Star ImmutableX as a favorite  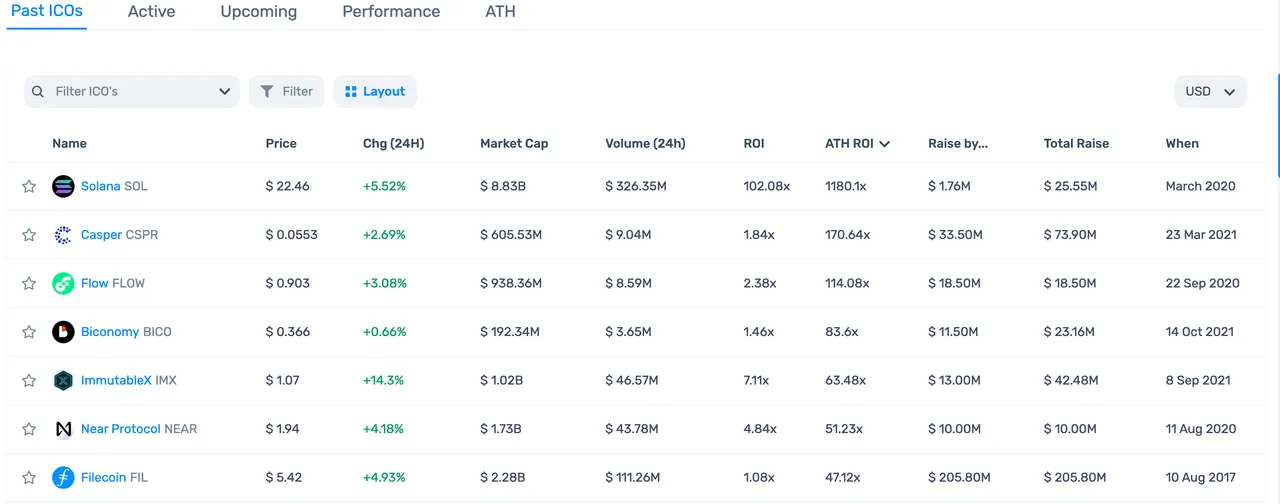click(x=29, y=380)
